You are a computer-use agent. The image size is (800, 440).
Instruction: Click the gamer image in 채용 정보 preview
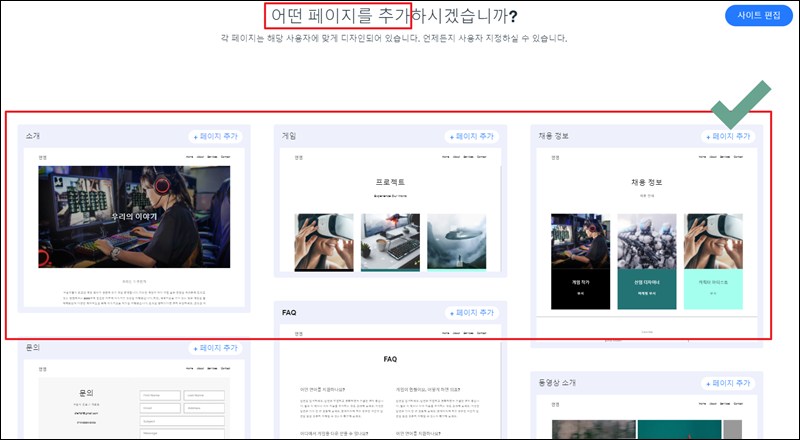[581, 241]
